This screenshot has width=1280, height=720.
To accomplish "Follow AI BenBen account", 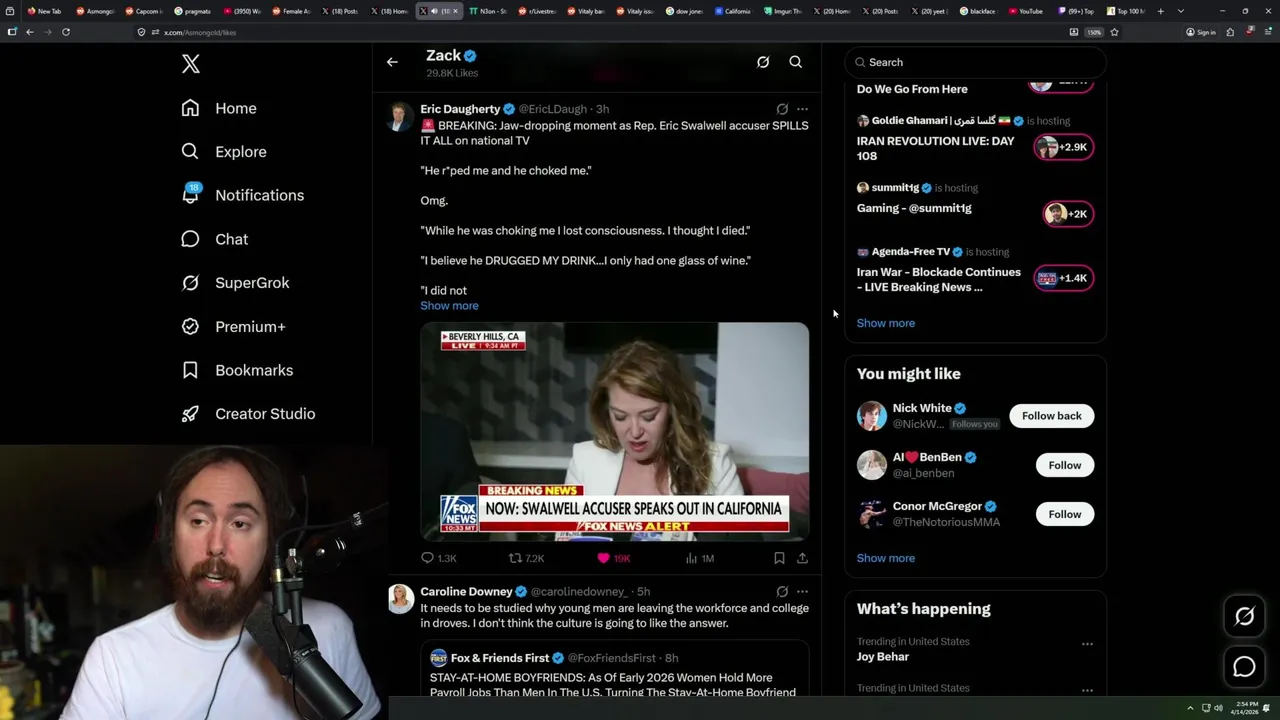I will click(1064, 465).
